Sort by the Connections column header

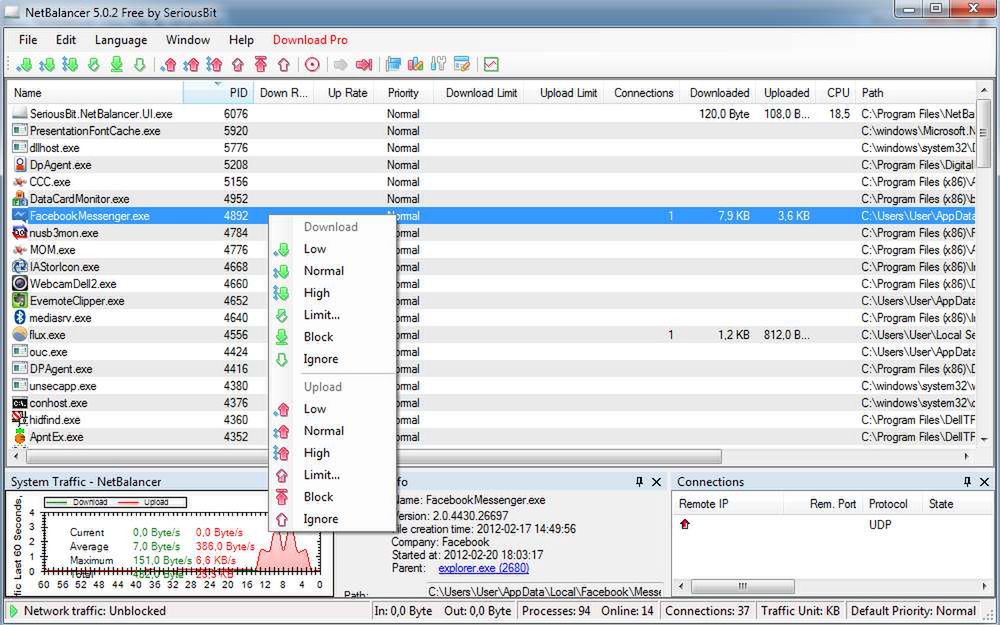(x=643, y=92)
